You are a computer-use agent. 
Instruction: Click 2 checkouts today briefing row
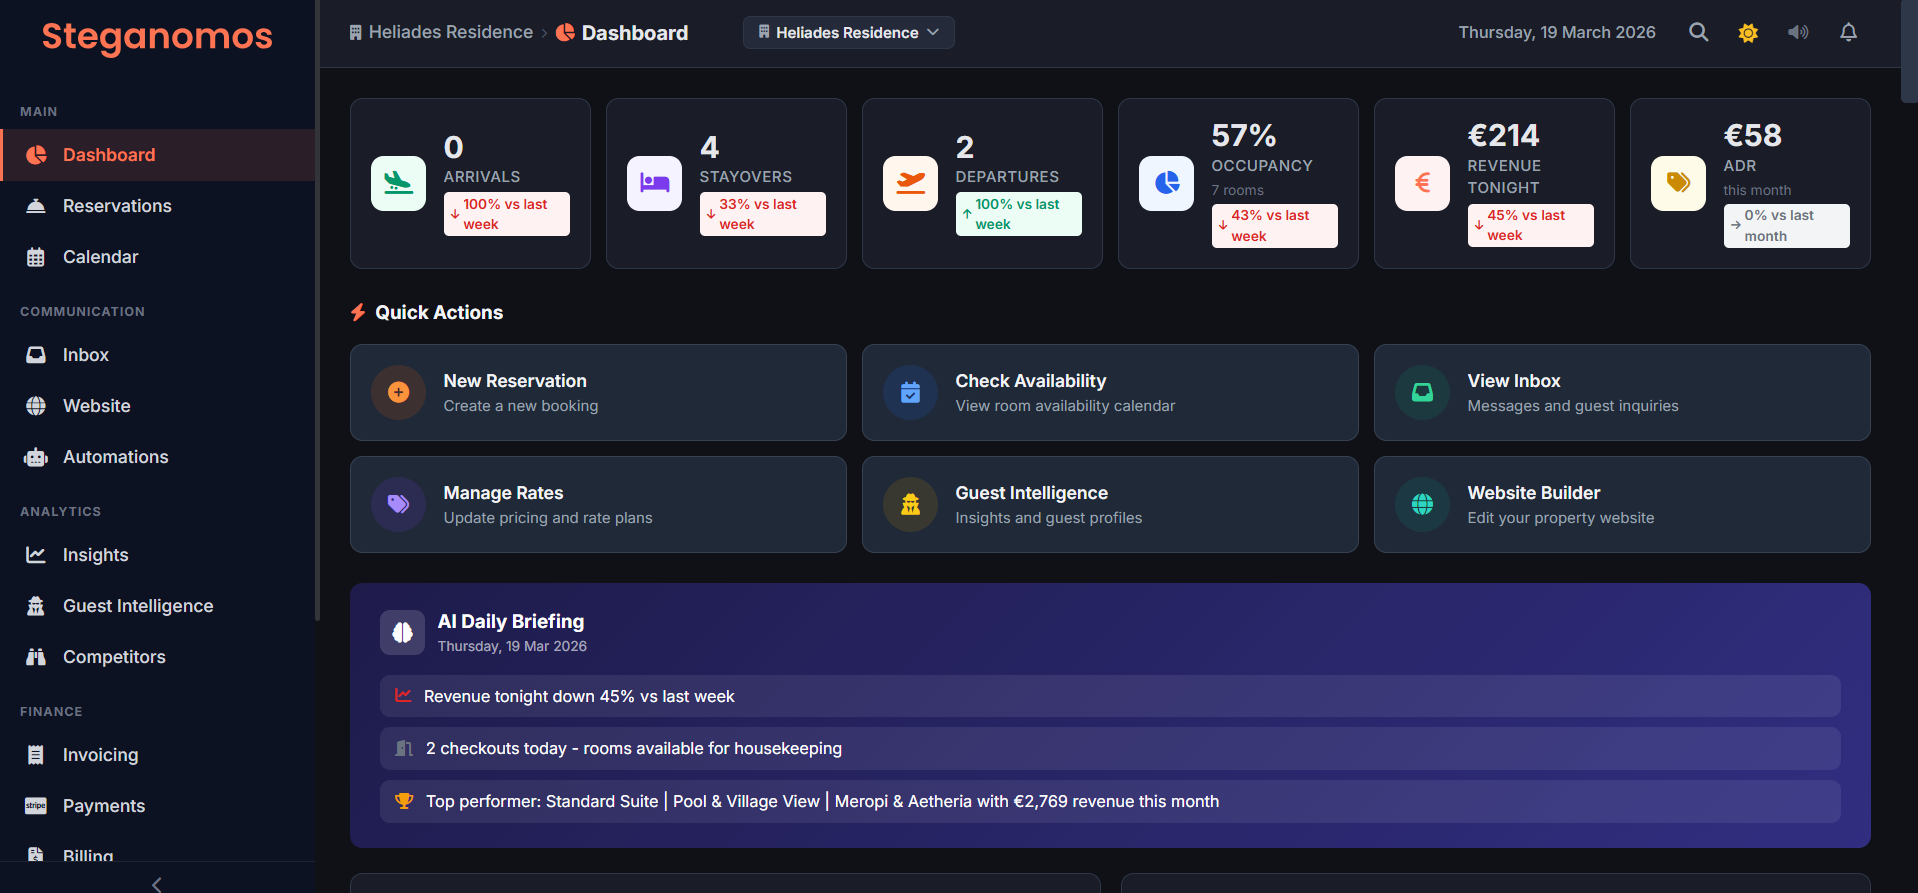click(1110, 749)
